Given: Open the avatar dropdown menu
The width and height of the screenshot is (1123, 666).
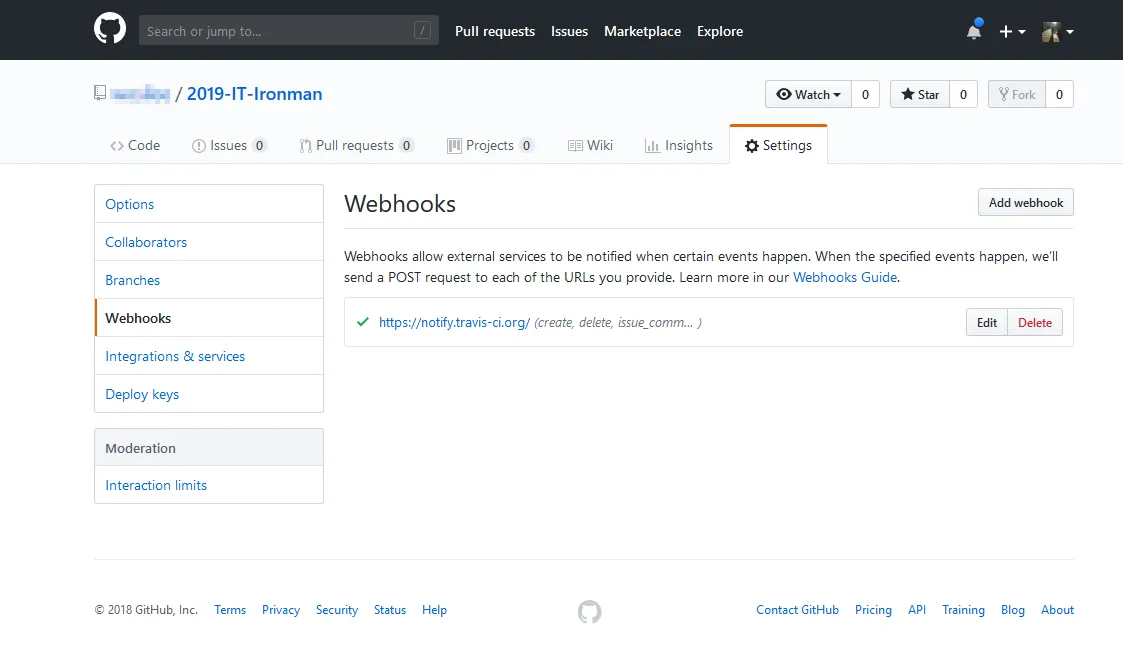Looking at the screenshot, I should pyautogui.click(x=1056, y=30).
